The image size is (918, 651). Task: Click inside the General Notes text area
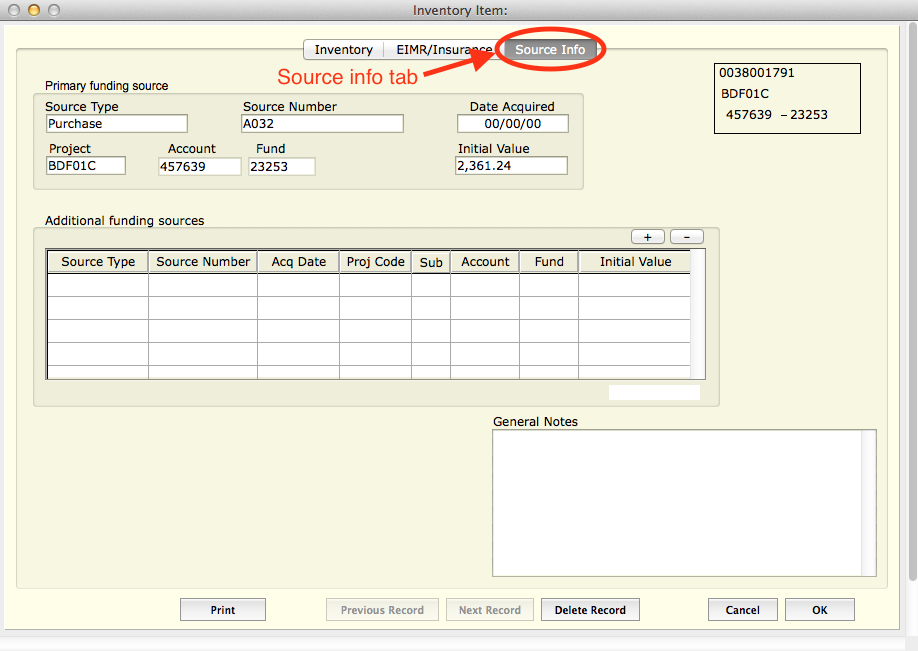(x=683, y=502)
